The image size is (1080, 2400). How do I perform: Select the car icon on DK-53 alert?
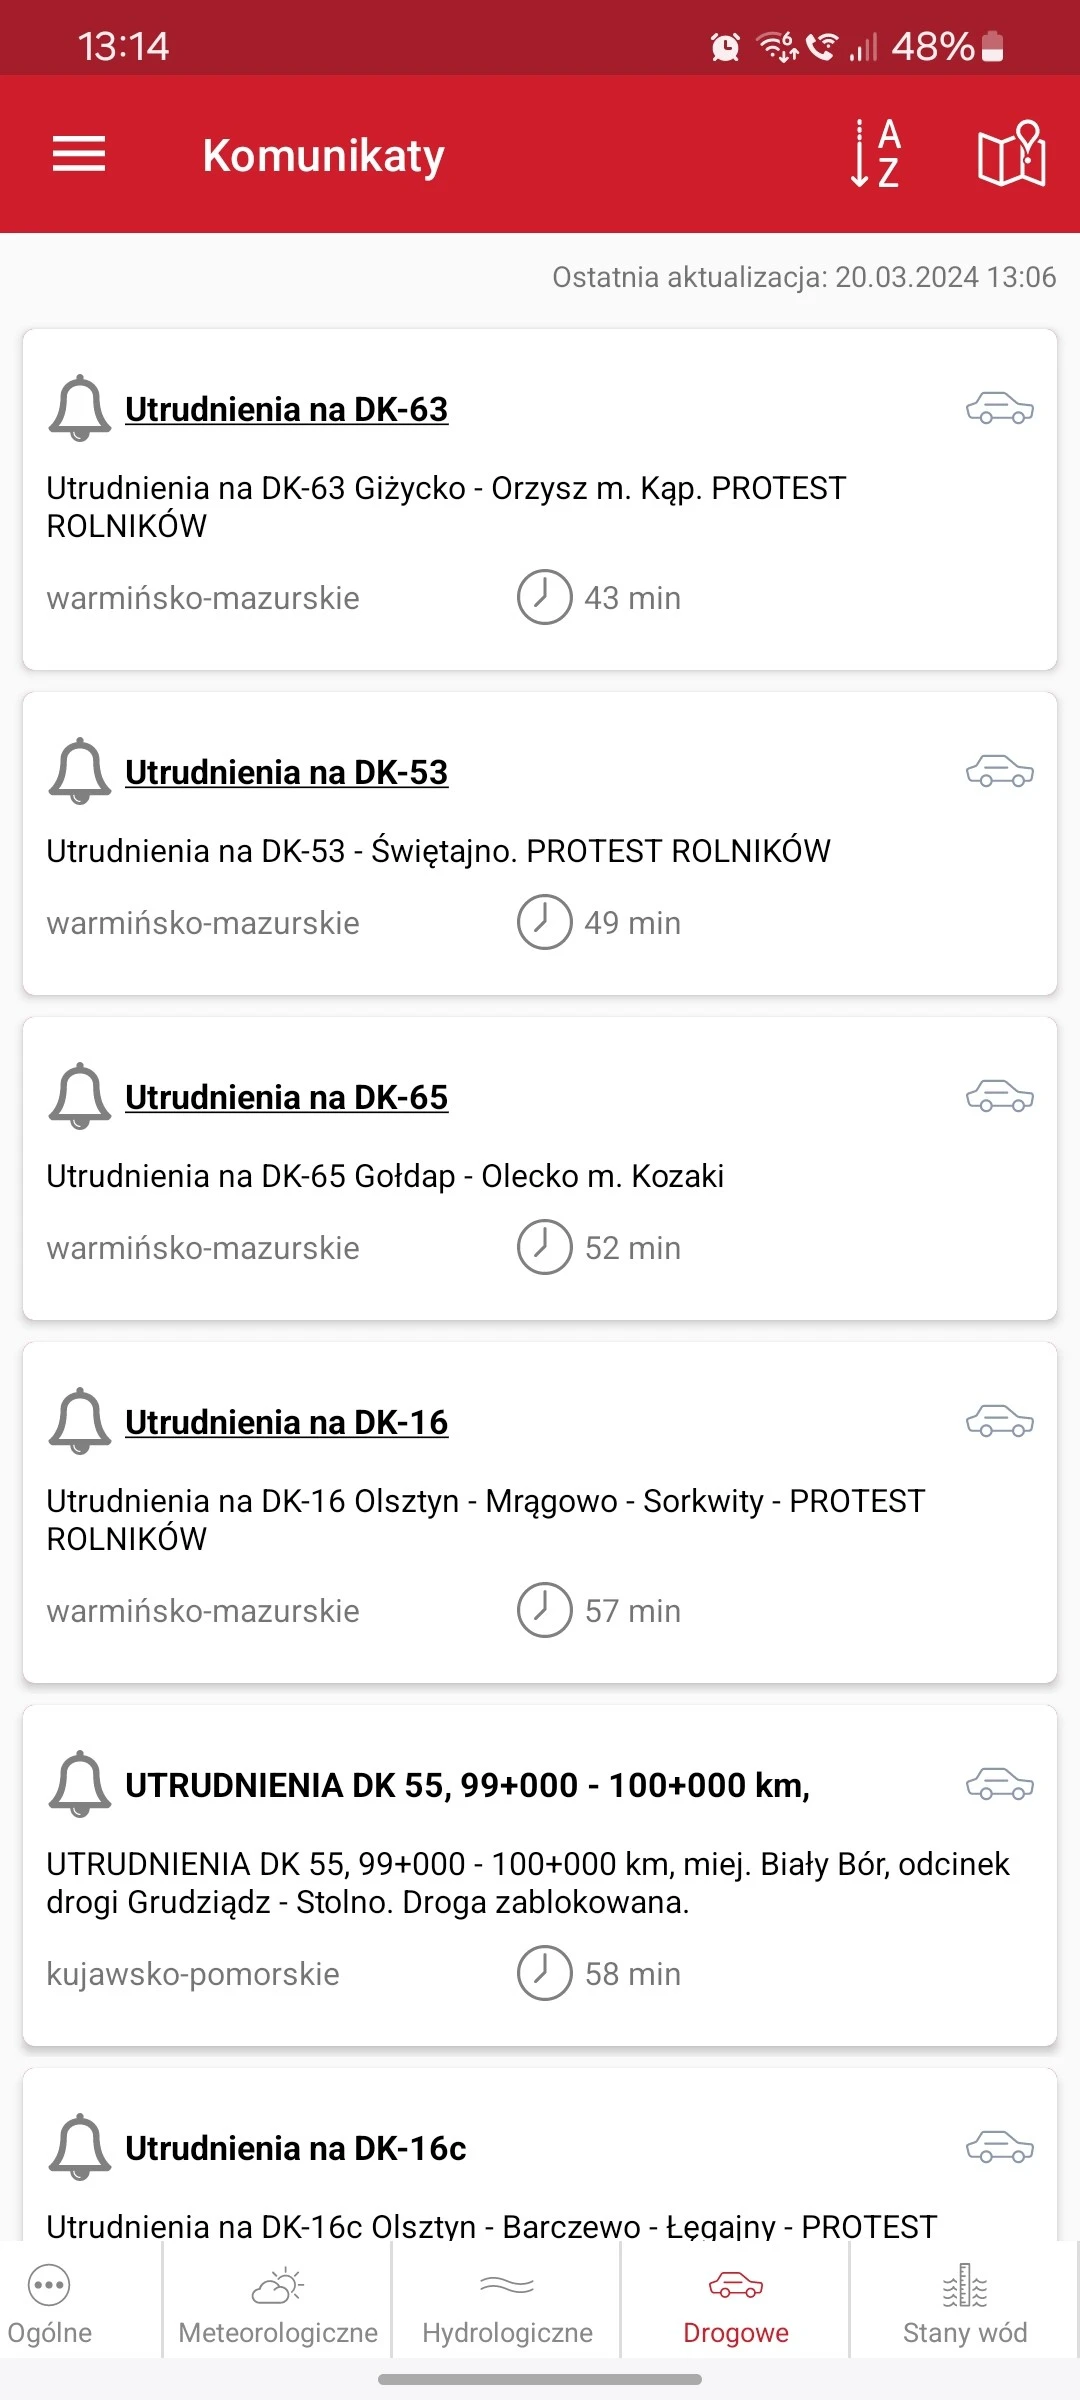coord(999,772)
